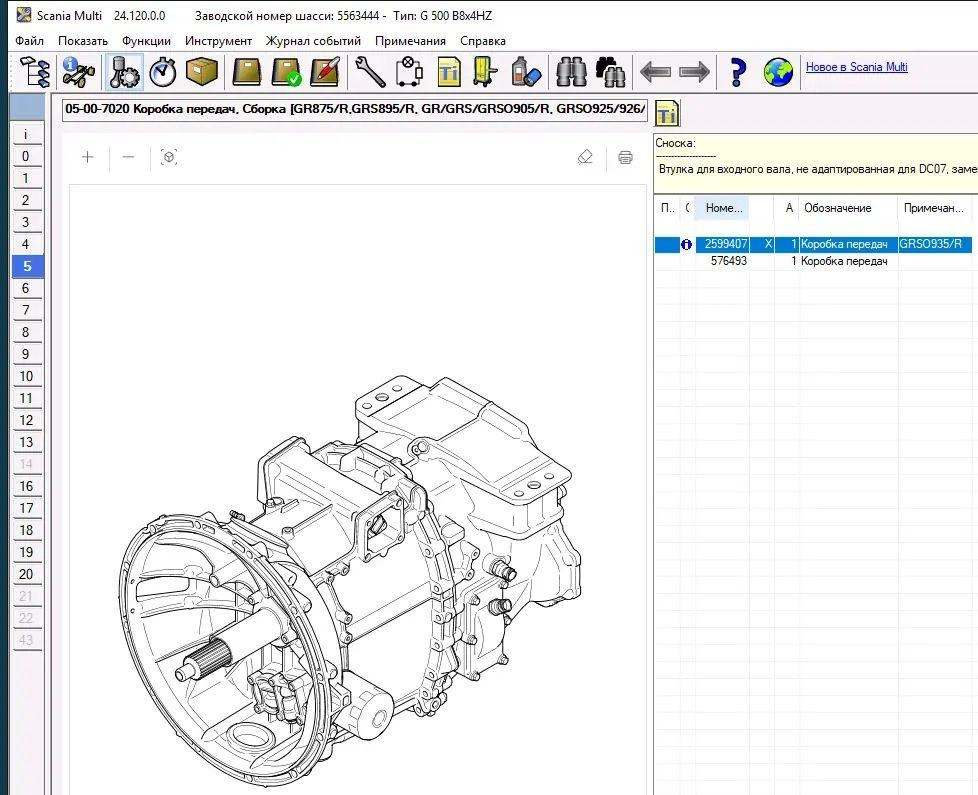Follow the Новое в Scania Multi link
The image size is (978, 795).
[856, 67]
